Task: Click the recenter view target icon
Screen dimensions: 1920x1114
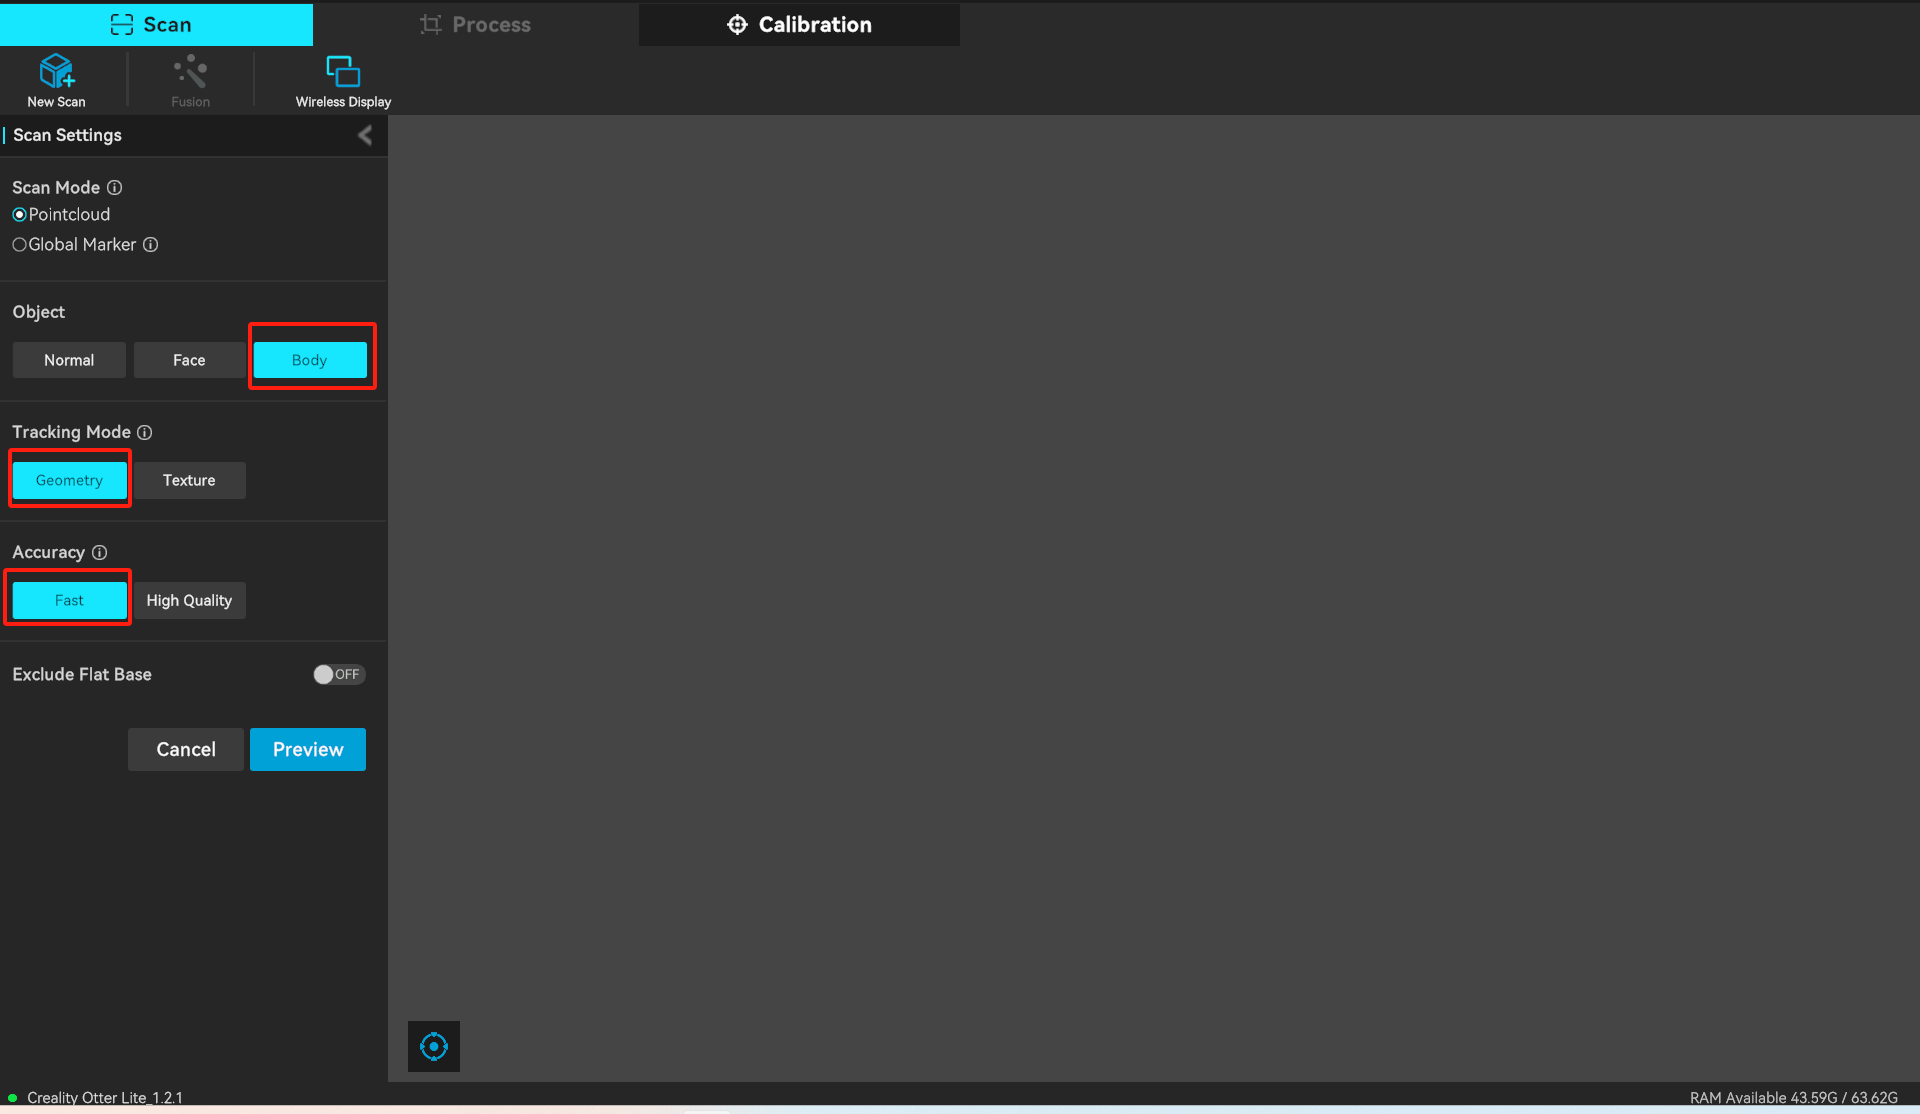Action: point(434,1046)
